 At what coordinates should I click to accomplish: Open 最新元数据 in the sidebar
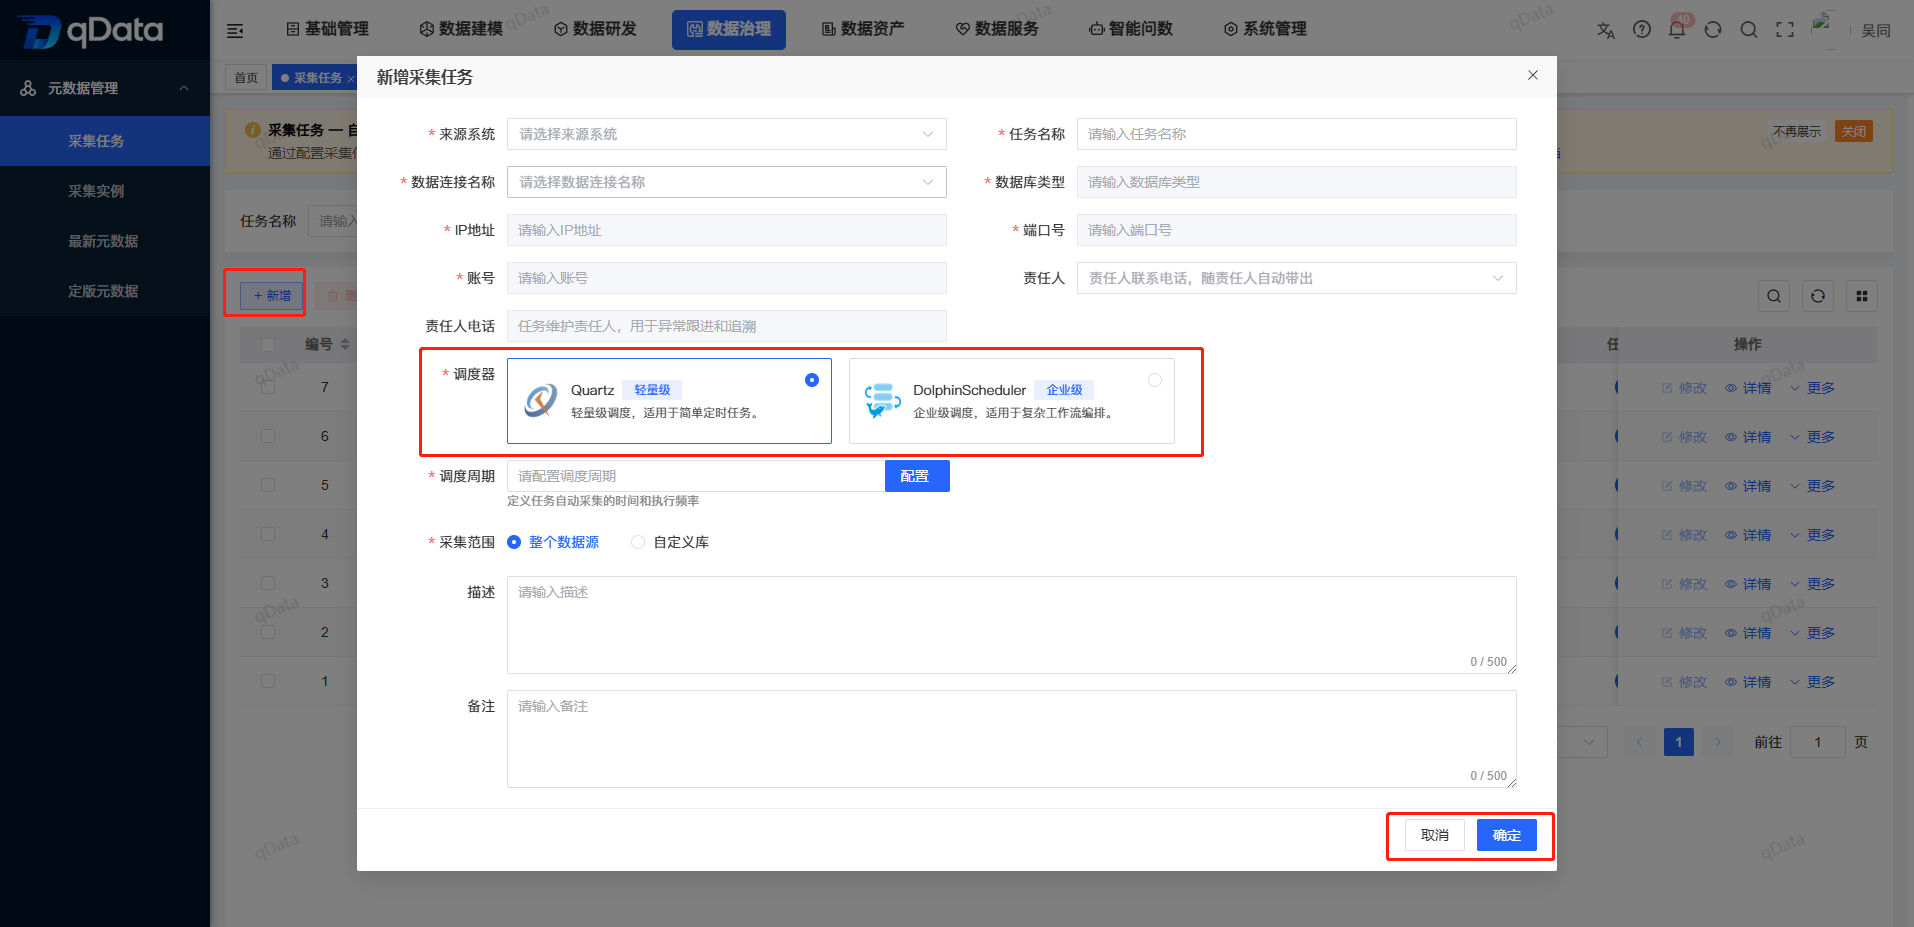tap(105, 241)
